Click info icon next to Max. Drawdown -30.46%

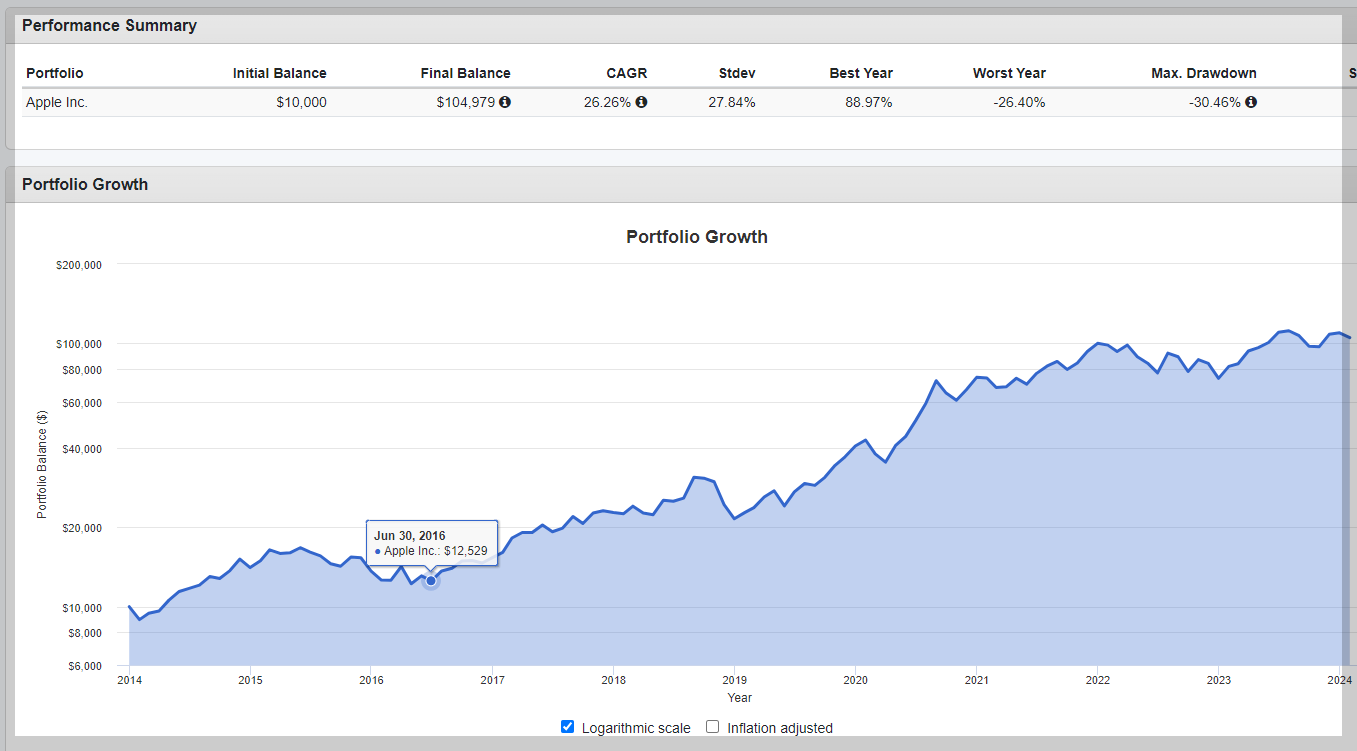coord(1251,102)
